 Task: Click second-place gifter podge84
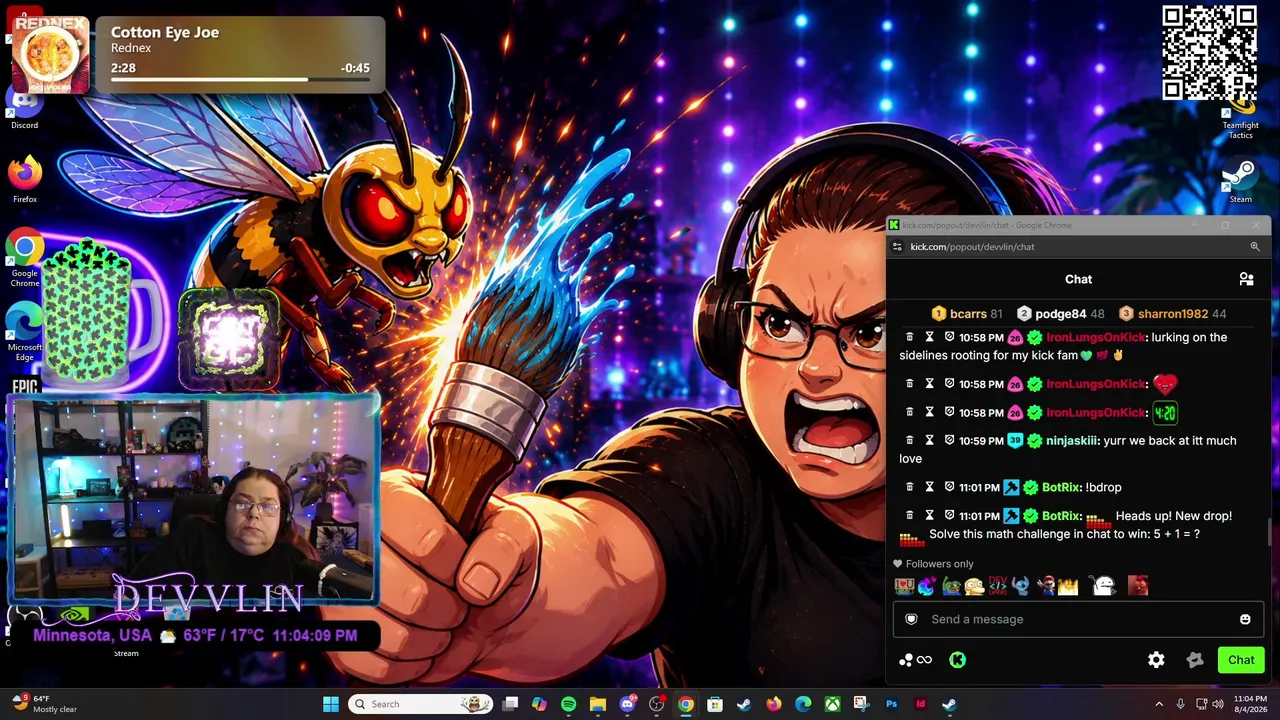[x=1060, y=314]
